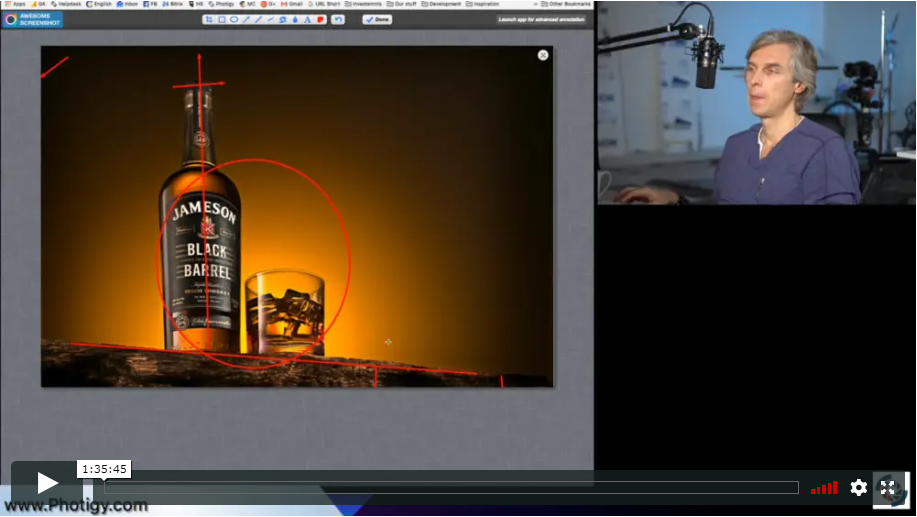Open the Helpdesk bookmark

point(64,4)
